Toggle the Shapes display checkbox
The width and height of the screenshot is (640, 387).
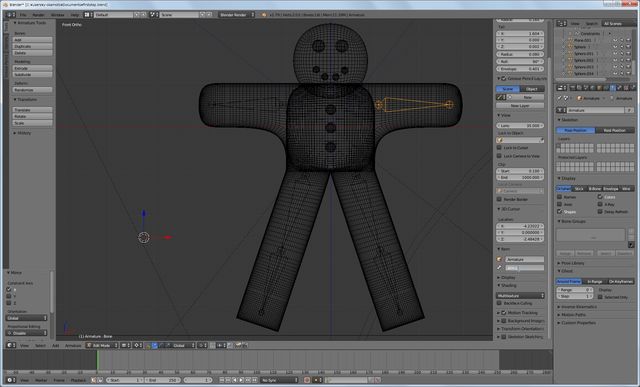(x=560, y=211)
